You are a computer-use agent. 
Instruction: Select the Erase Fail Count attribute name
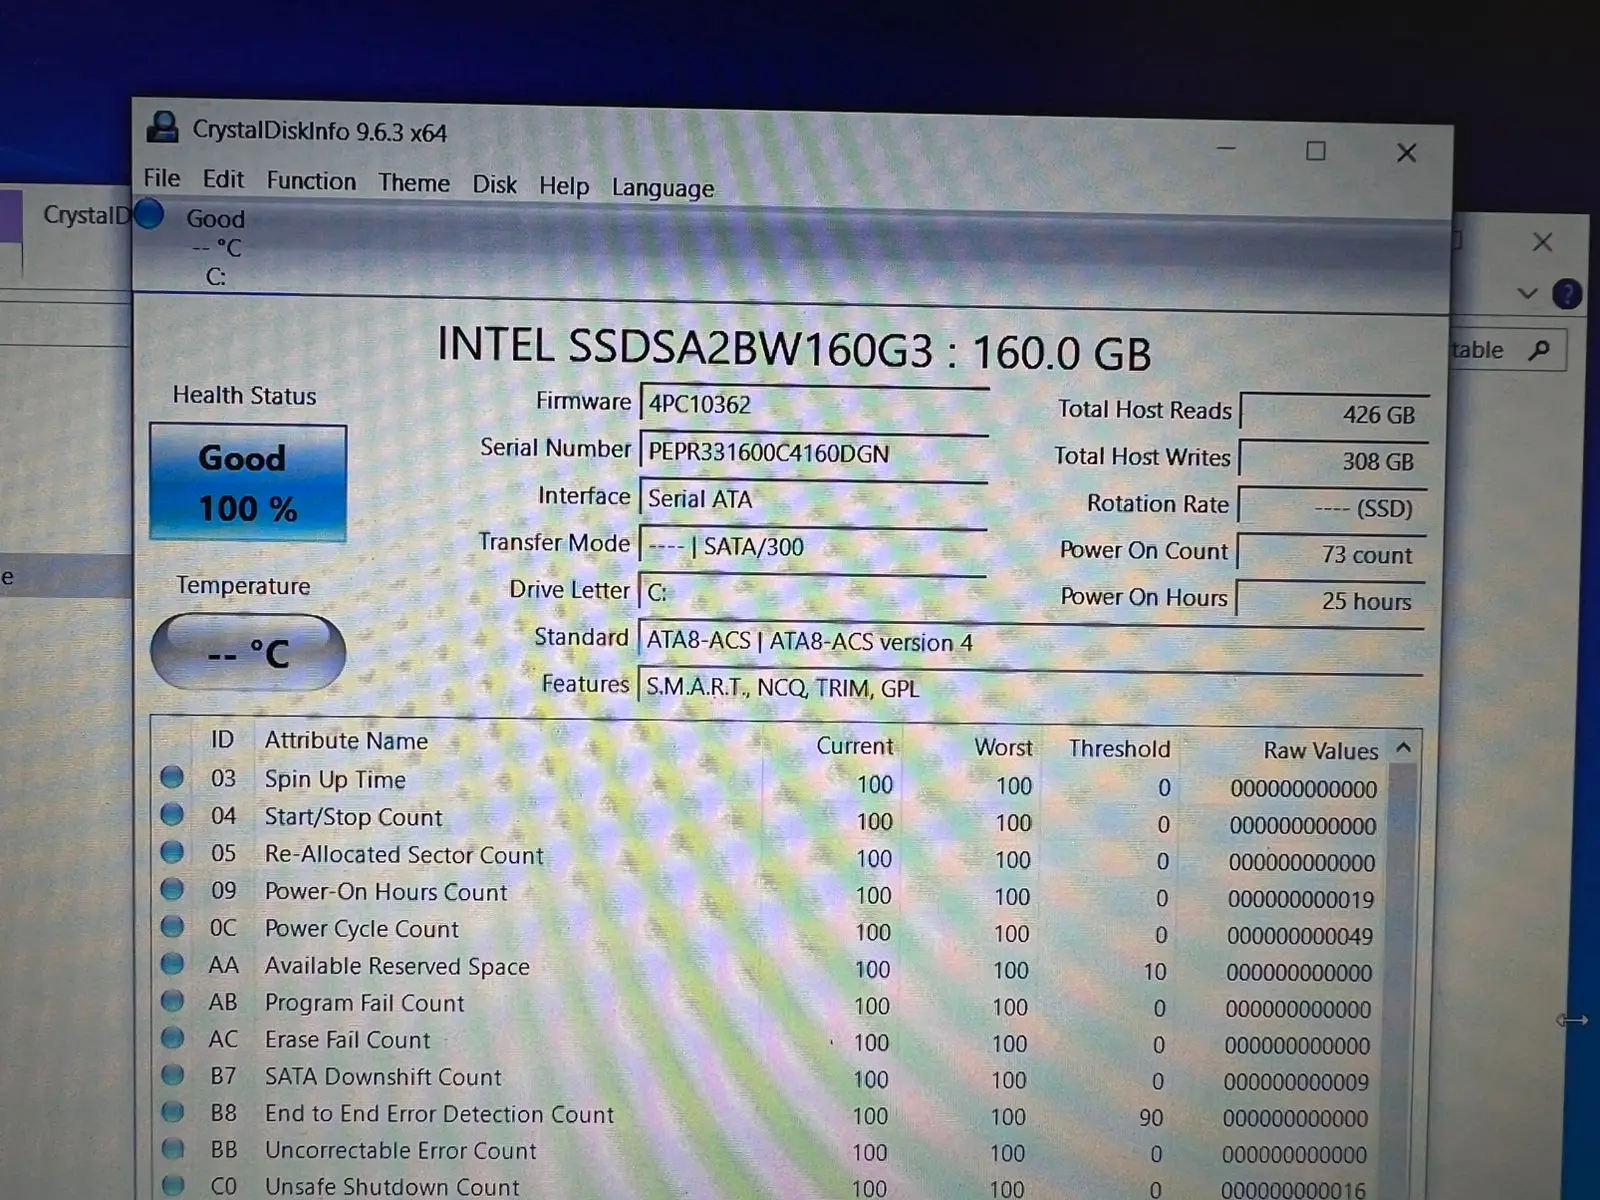[347, 1040]
